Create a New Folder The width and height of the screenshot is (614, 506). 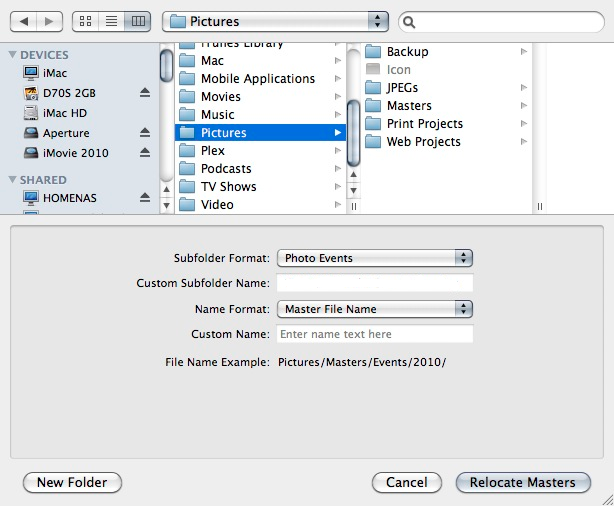(72, 482)
